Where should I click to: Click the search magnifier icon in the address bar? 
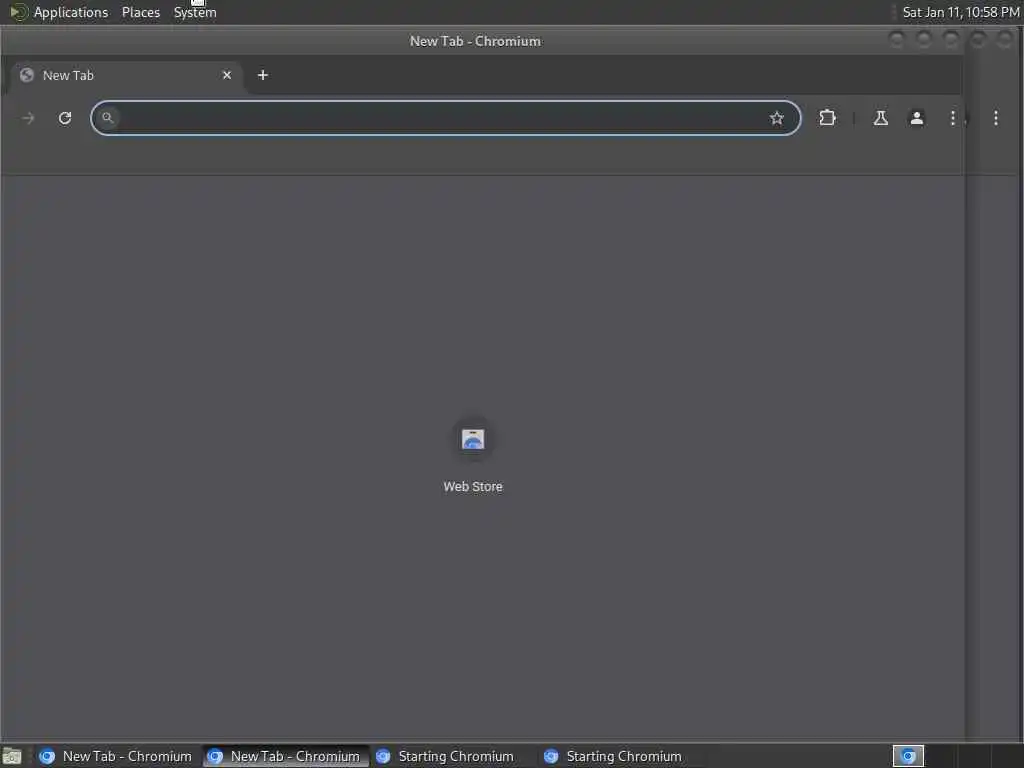tap(108, 118)
